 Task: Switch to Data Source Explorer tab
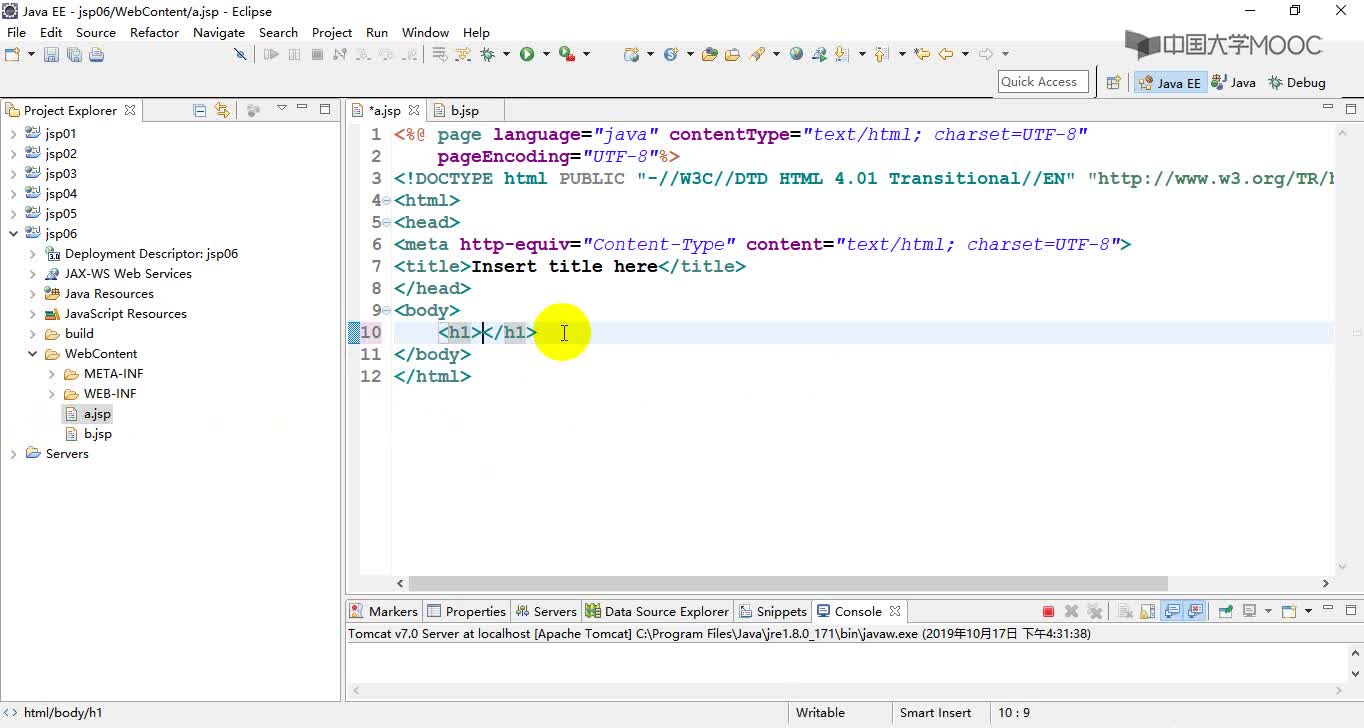pyautogui.click(x=657, y=611)
